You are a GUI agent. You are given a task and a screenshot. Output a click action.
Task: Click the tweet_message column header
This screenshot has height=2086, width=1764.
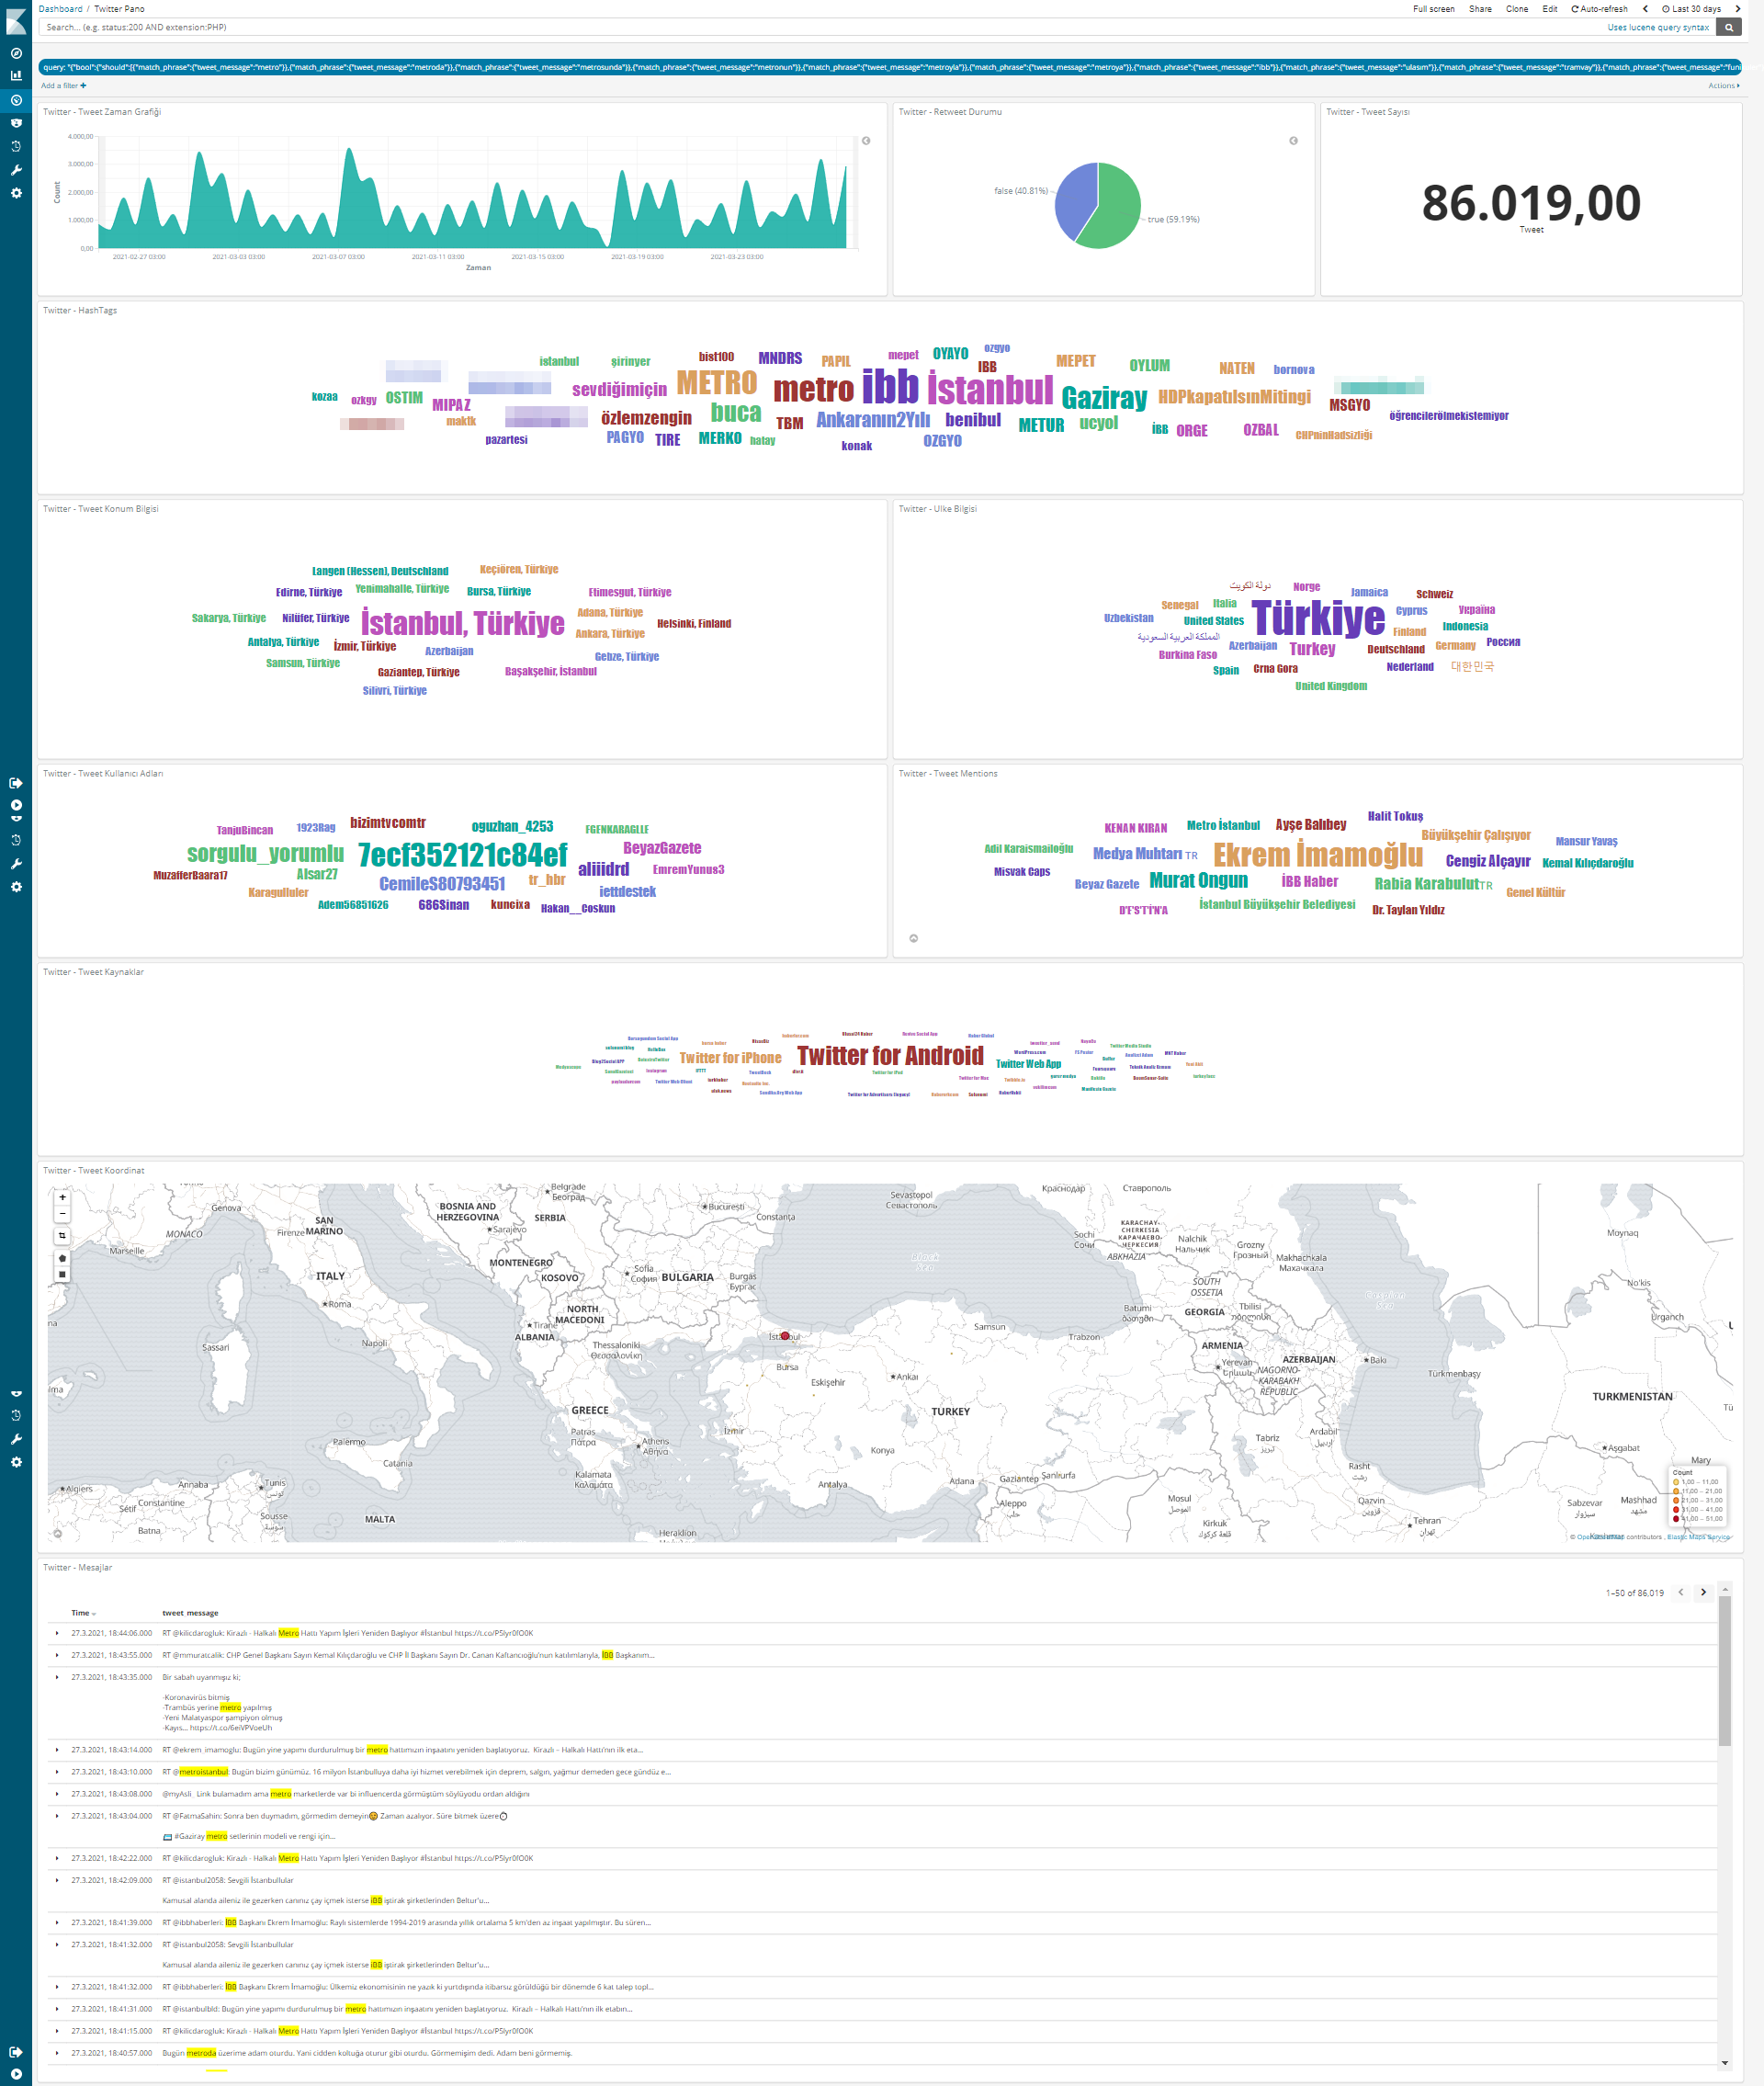(x=190, y=1613)
